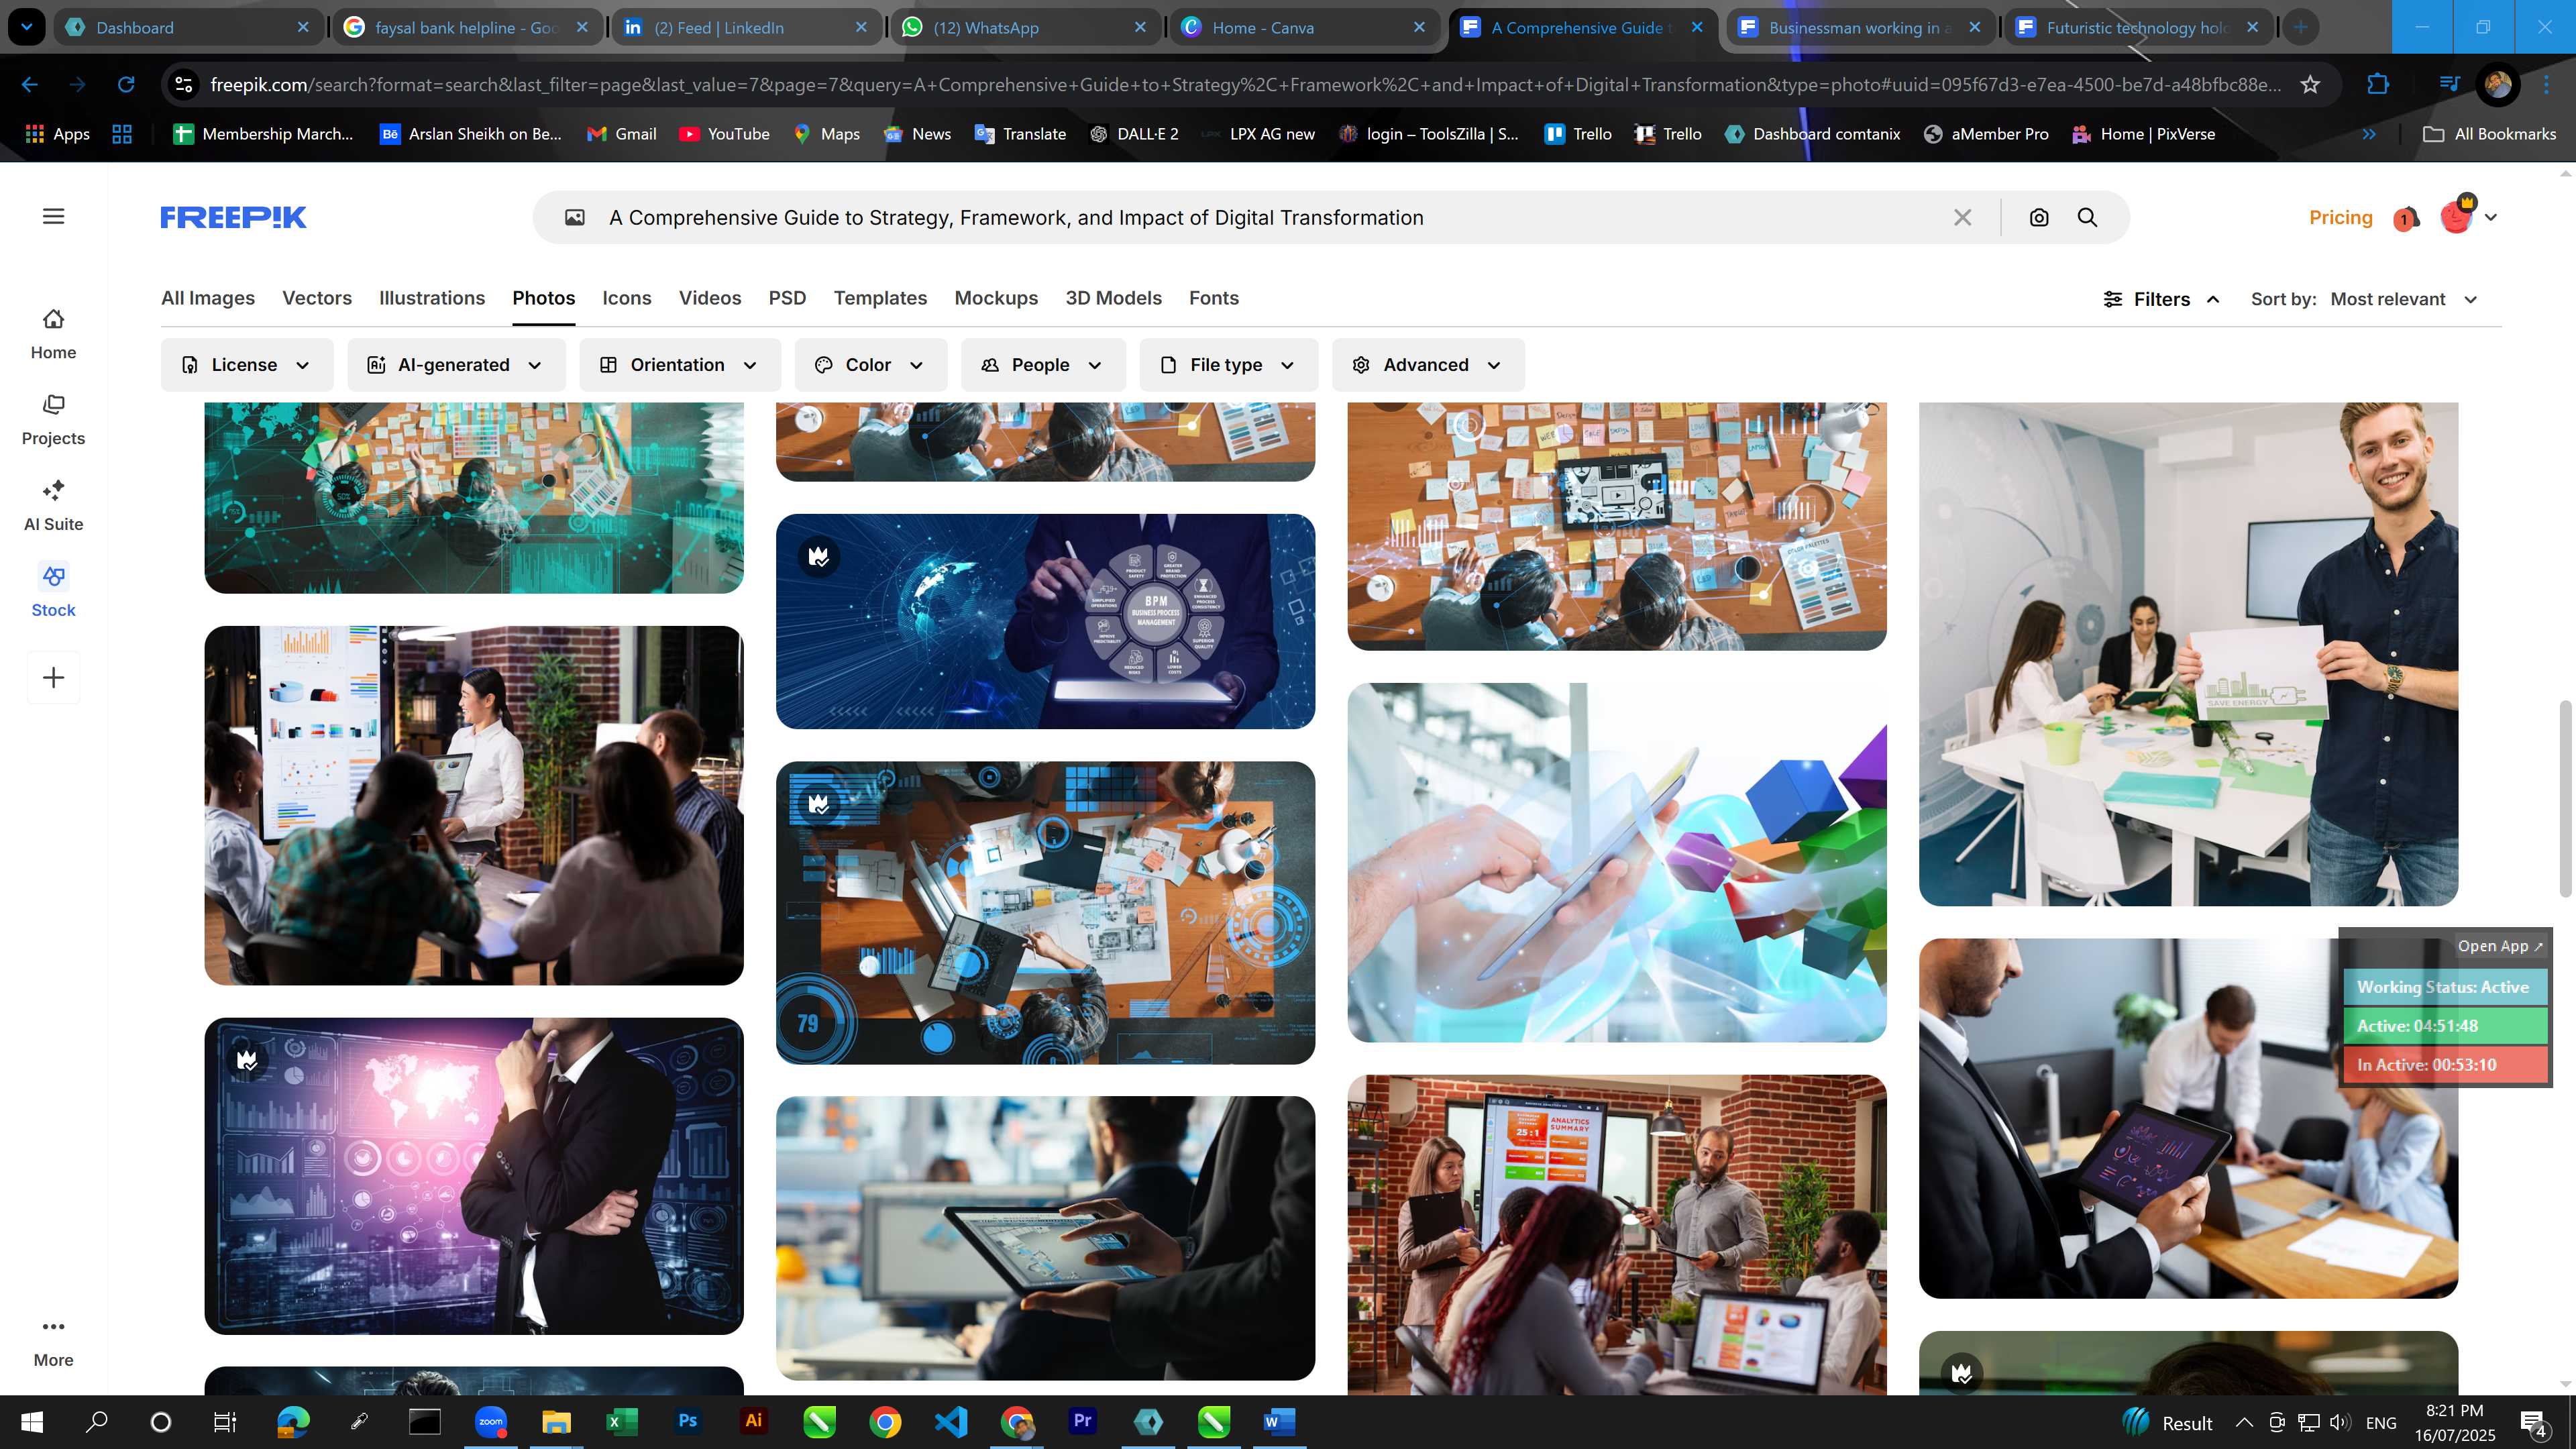
Task: Switch to Videos tab
Action: [x=710, y=298]
